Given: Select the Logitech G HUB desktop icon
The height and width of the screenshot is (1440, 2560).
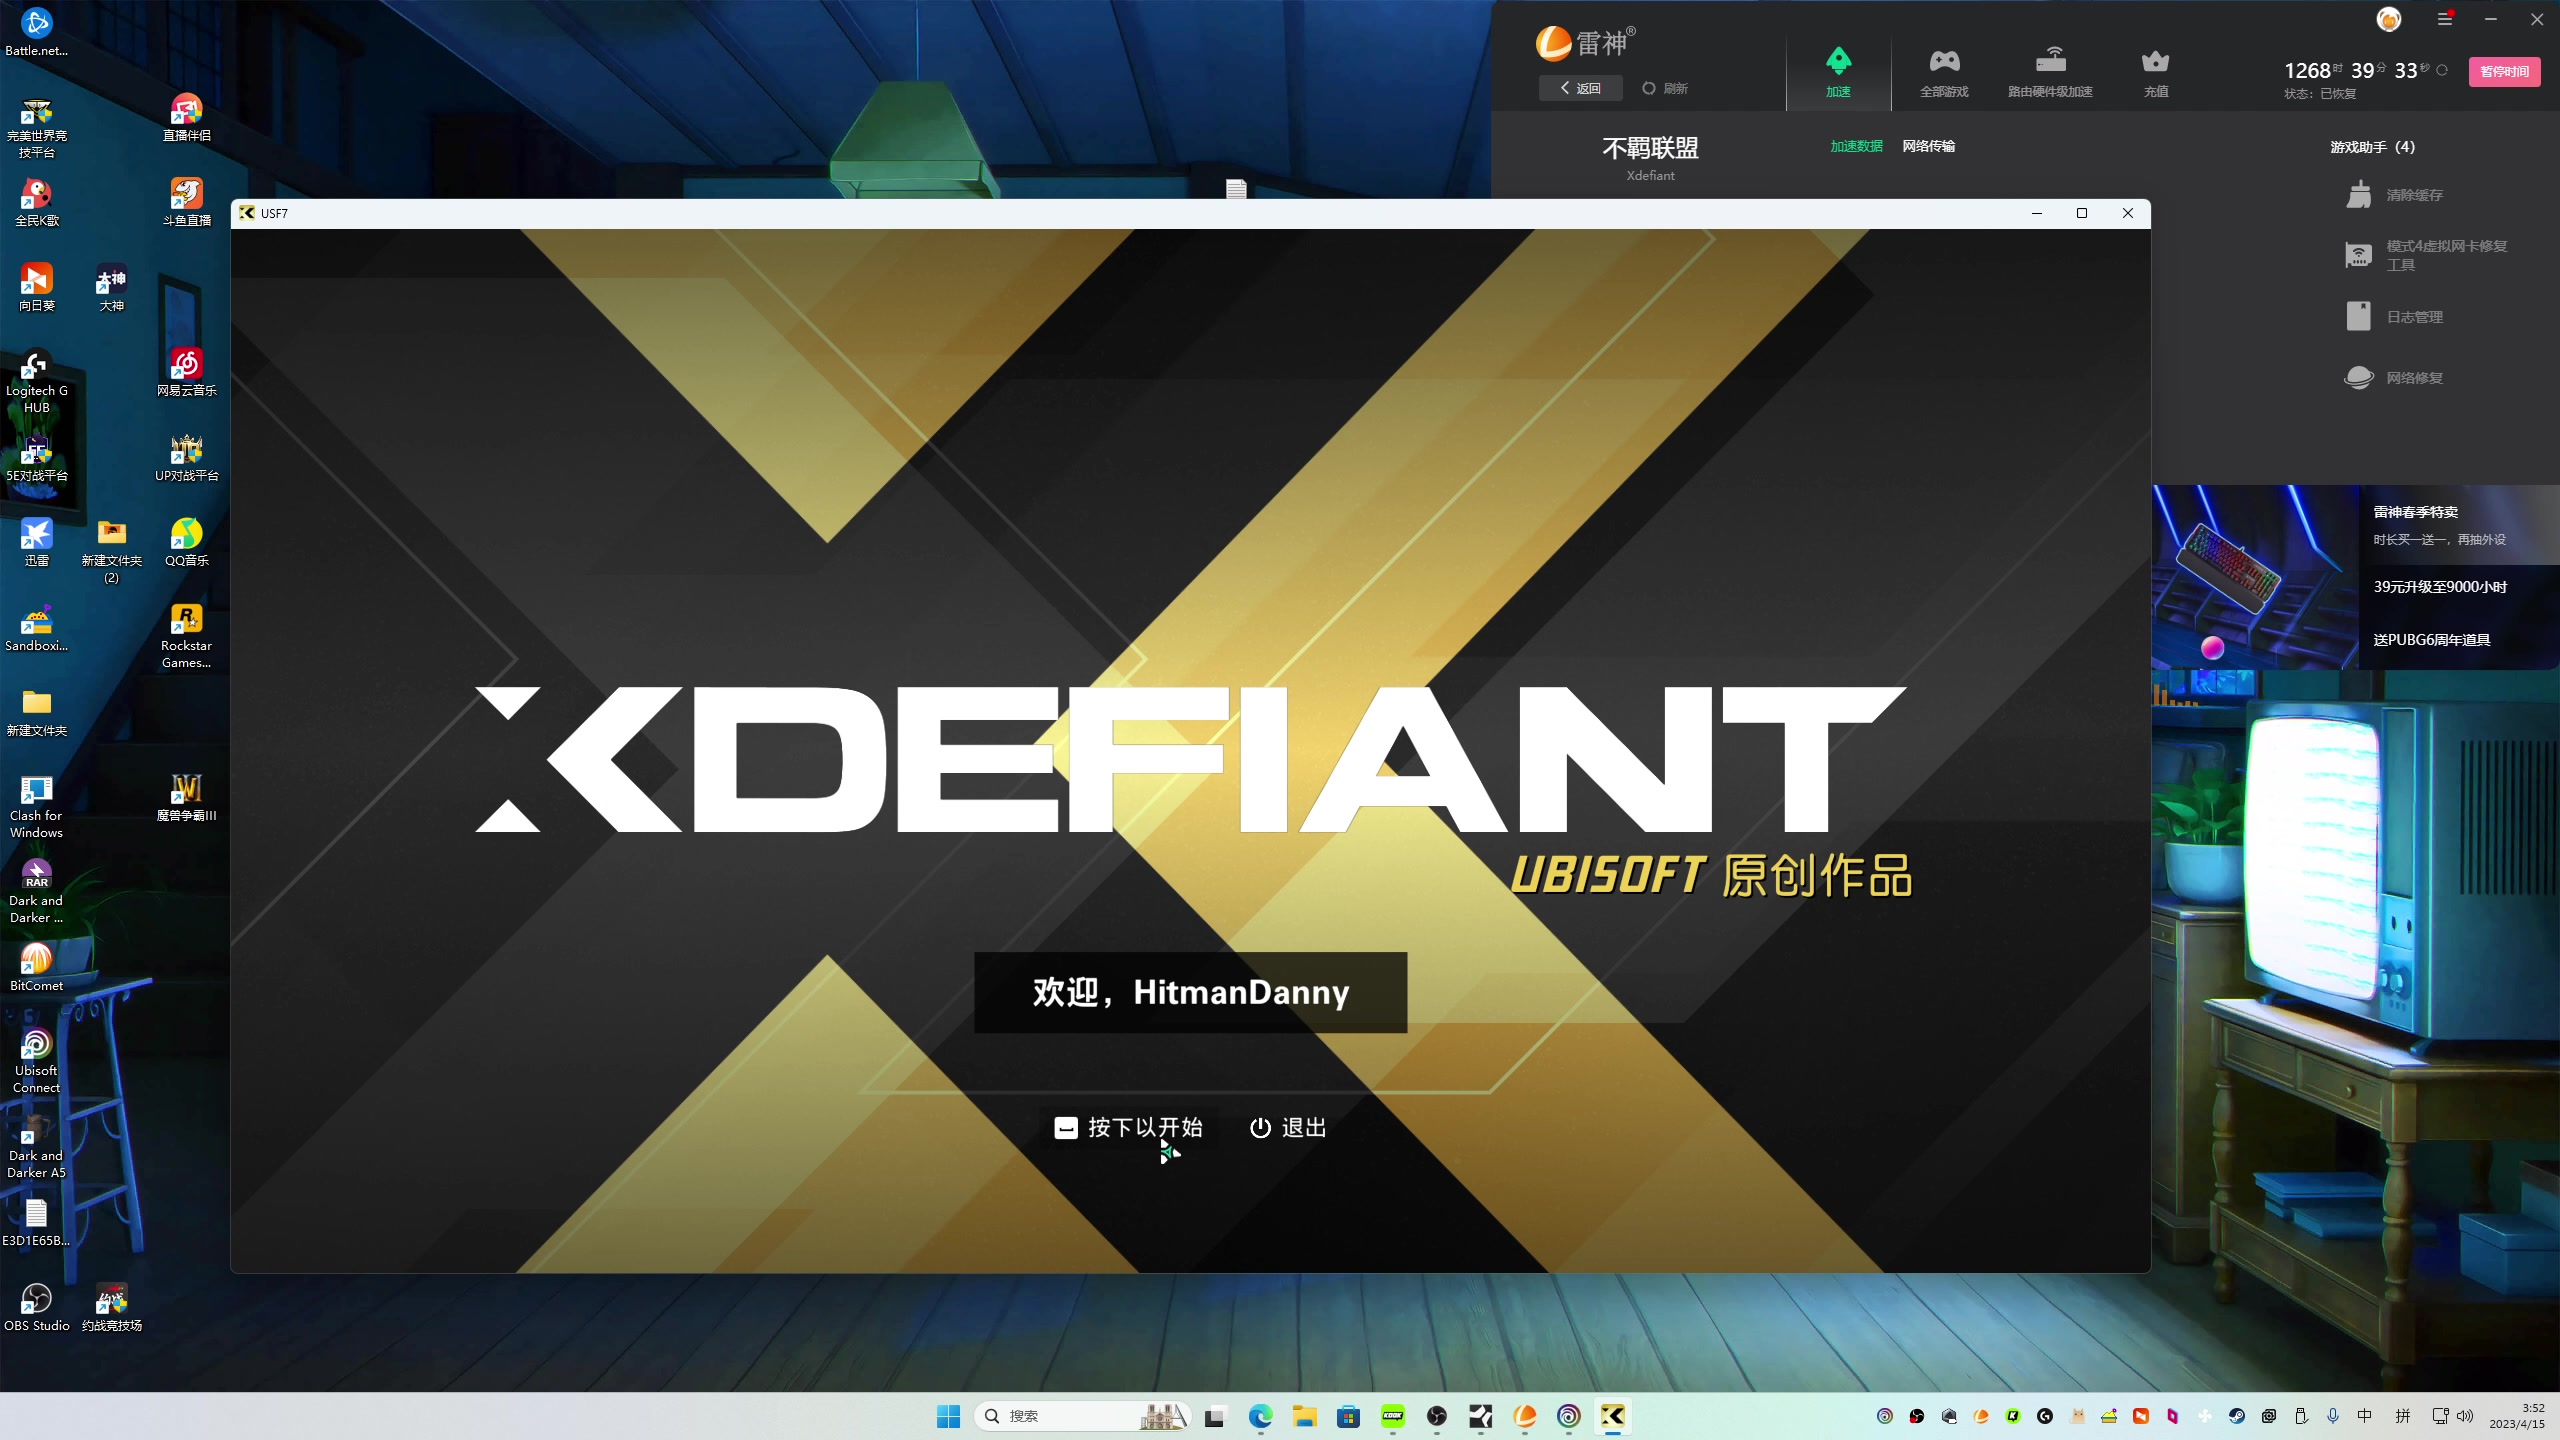Looking at the screenshot, I should [x=37, y=382].
